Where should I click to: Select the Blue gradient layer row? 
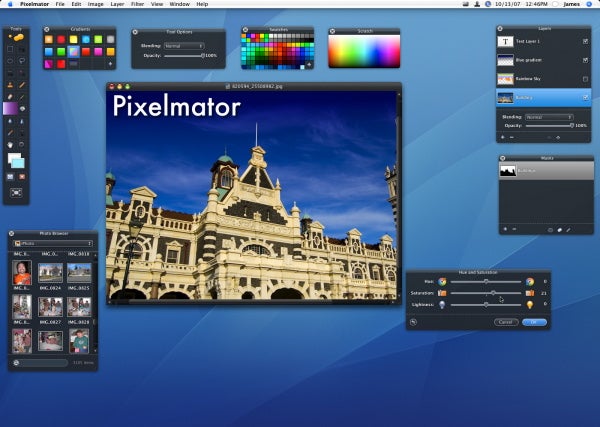(543, 60)
